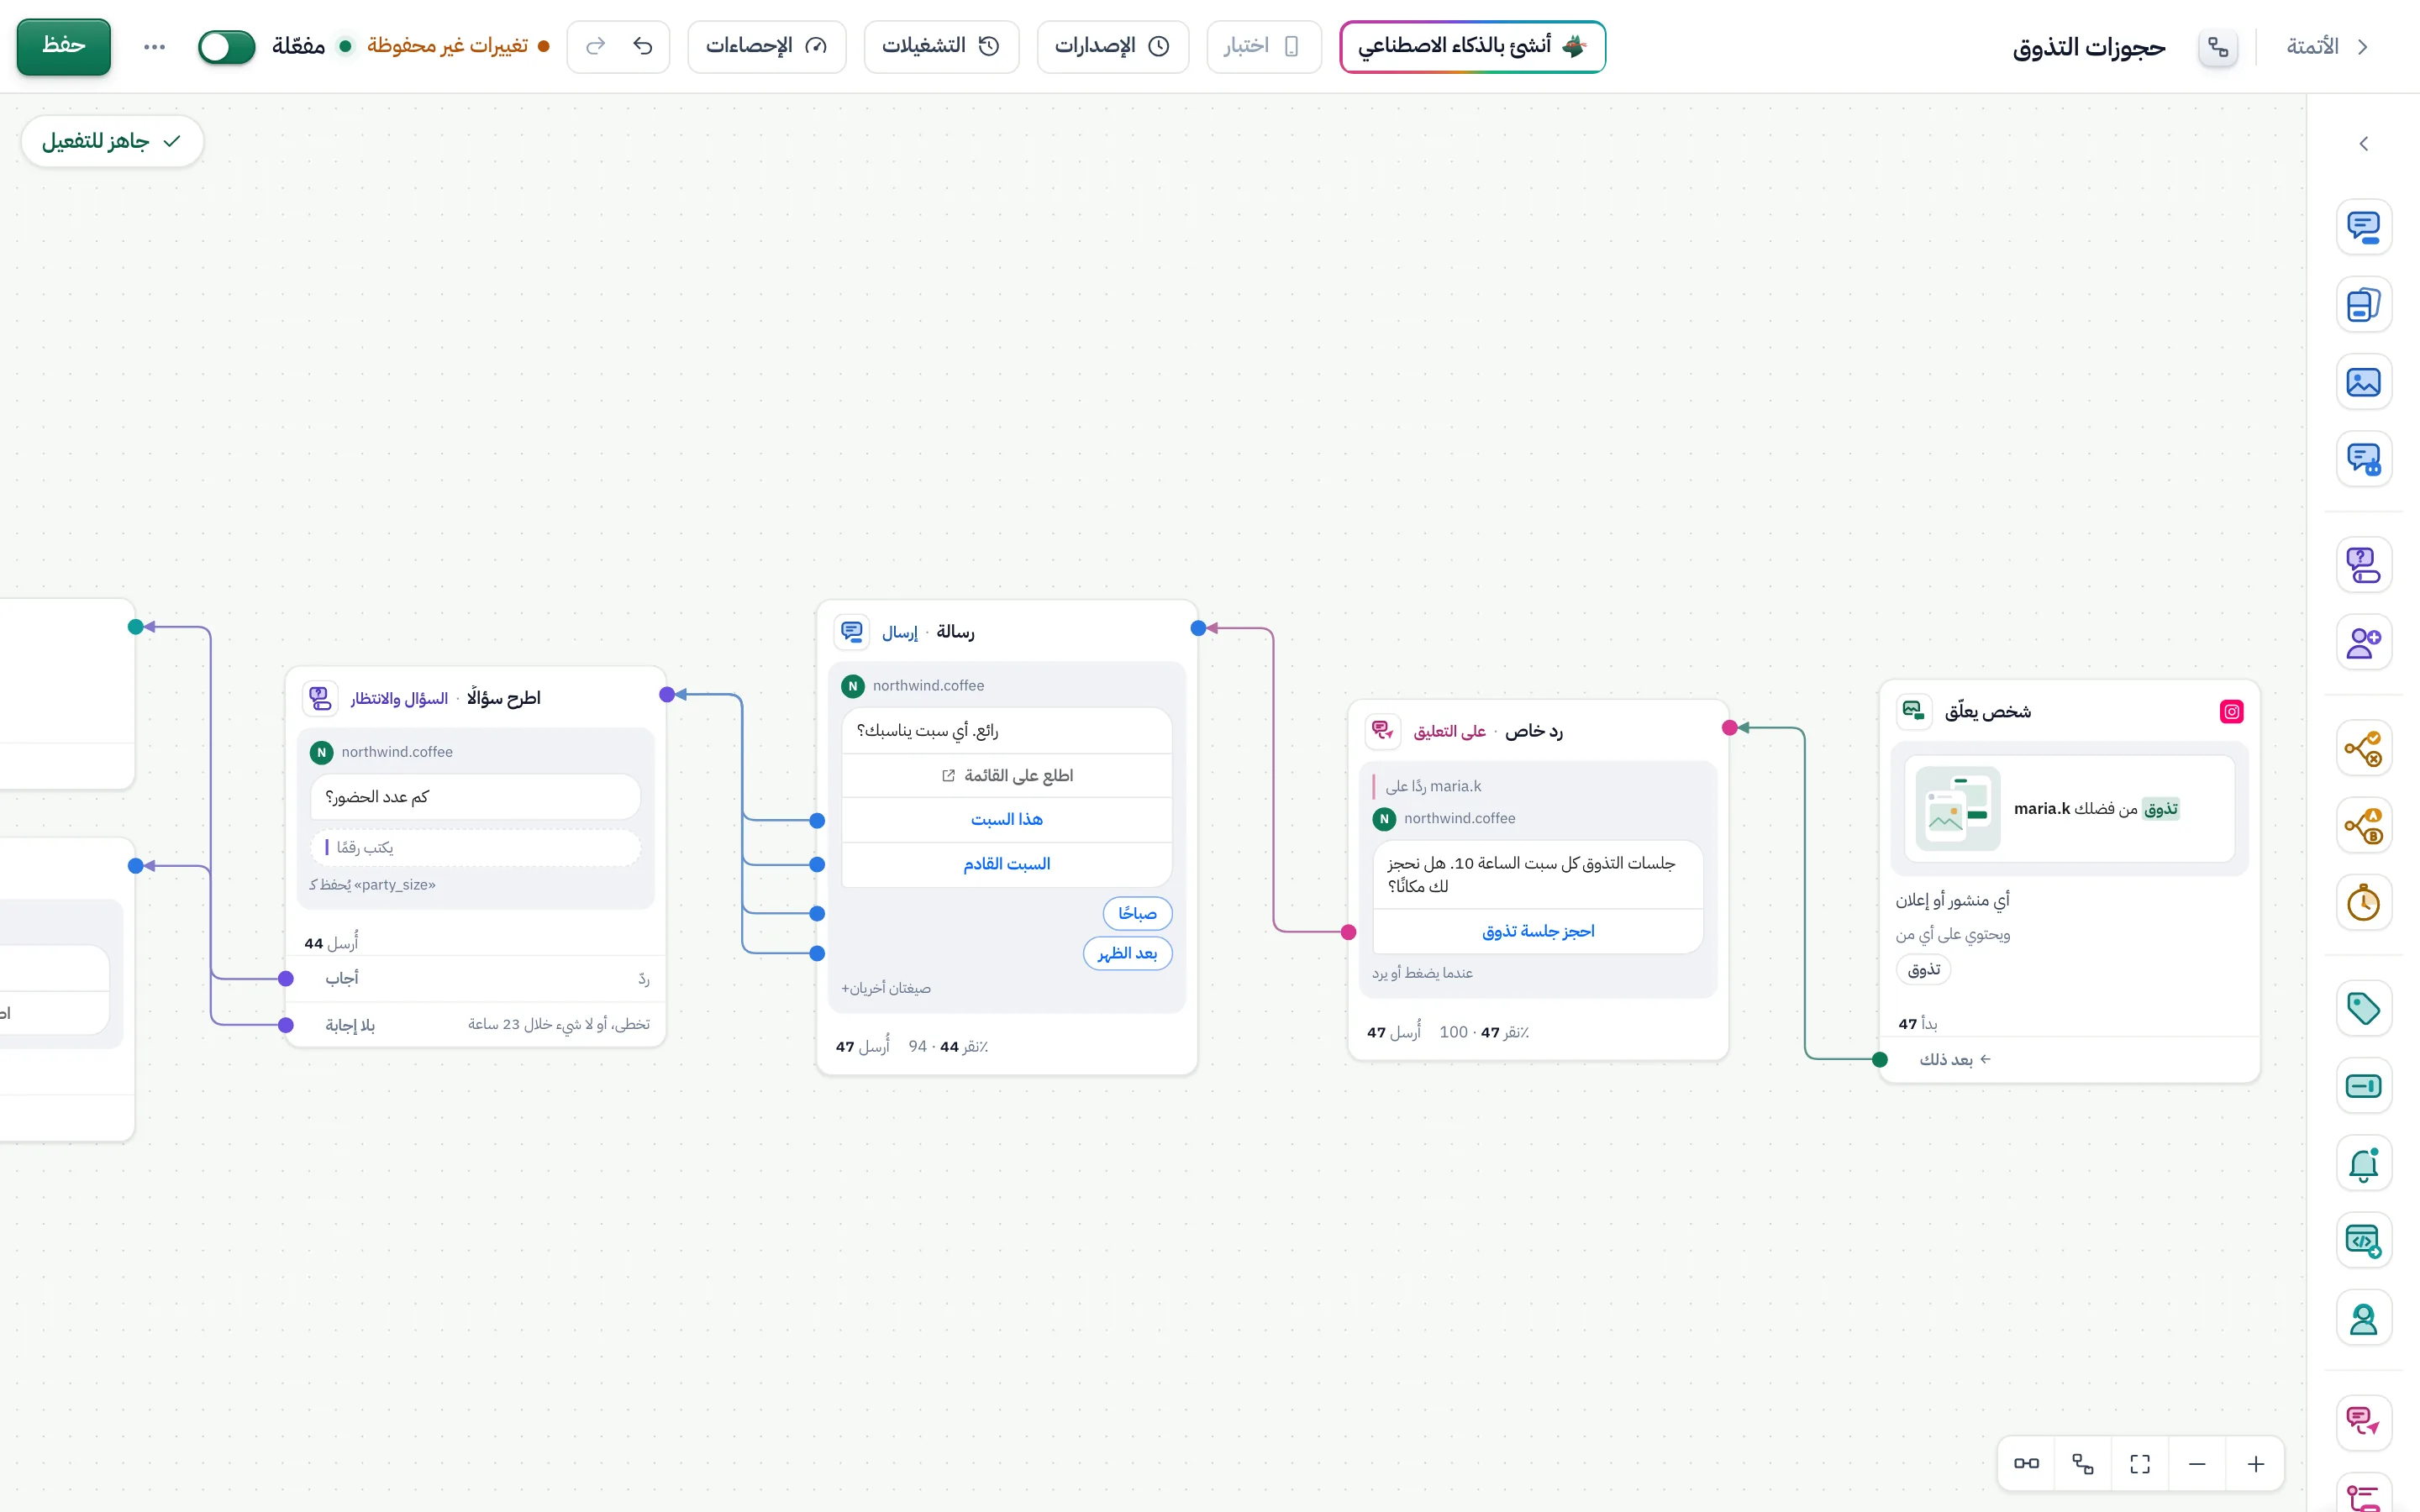Click the جاهز للتفعيل status pill

112,141
